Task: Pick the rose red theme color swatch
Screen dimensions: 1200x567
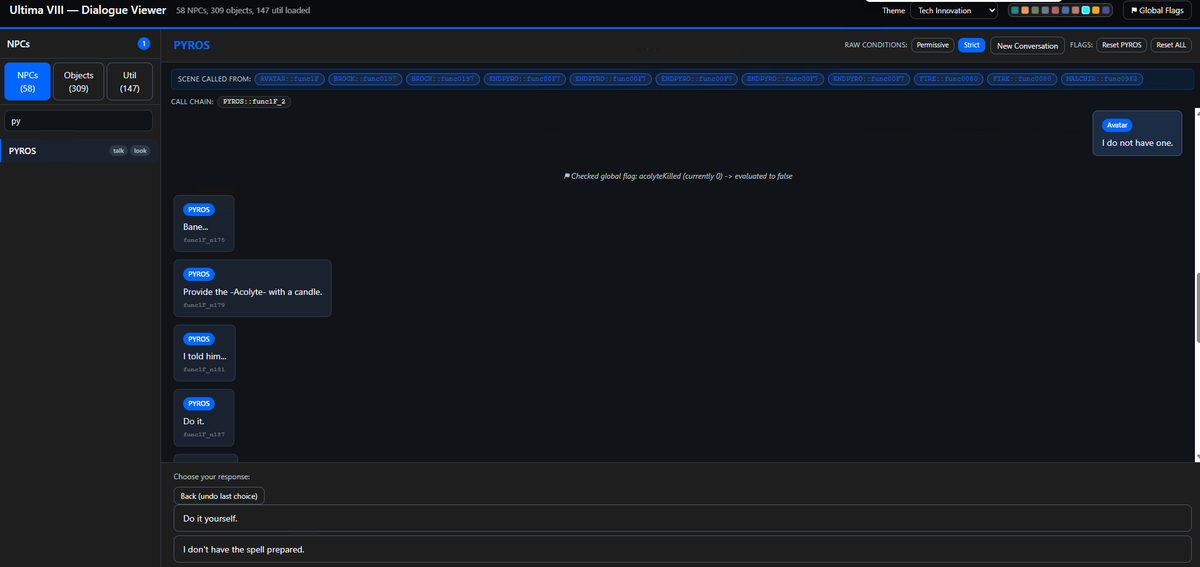Action: point(1056,10)
